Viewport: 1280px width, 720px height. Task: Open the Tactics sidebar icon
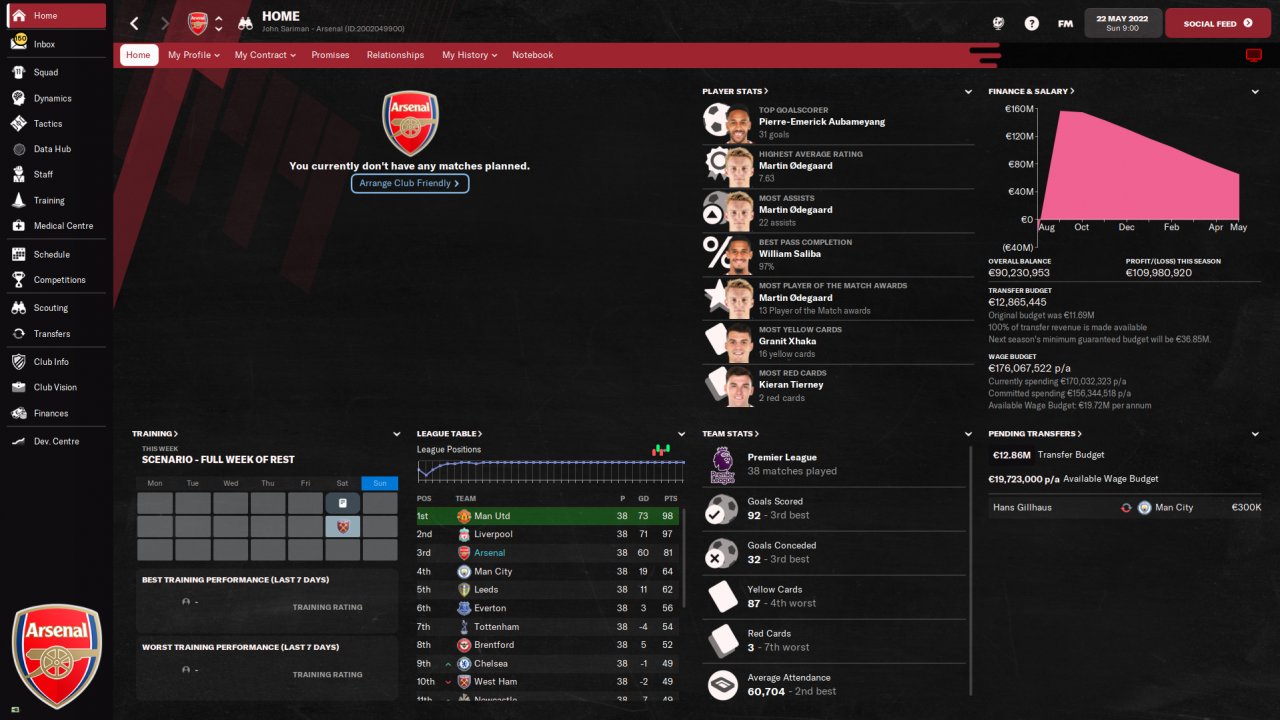(x=18, y=124)
